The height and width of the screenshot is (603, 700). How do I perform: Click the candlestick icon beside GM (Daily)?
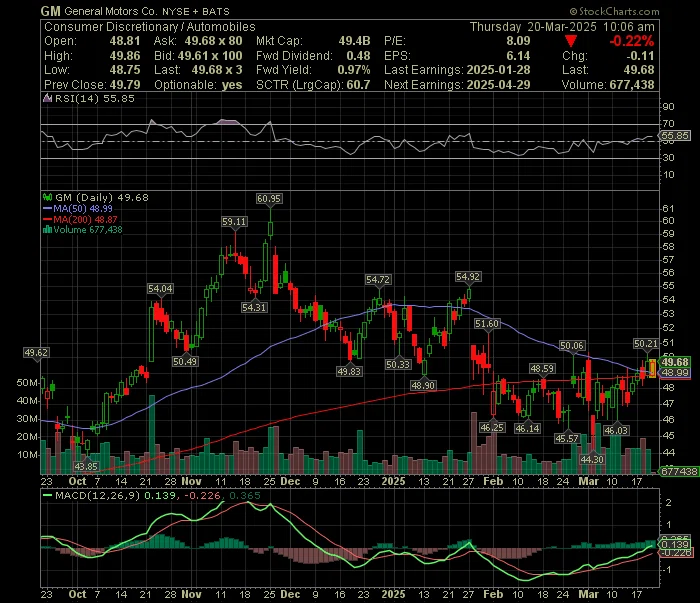(x=47, y=197)
